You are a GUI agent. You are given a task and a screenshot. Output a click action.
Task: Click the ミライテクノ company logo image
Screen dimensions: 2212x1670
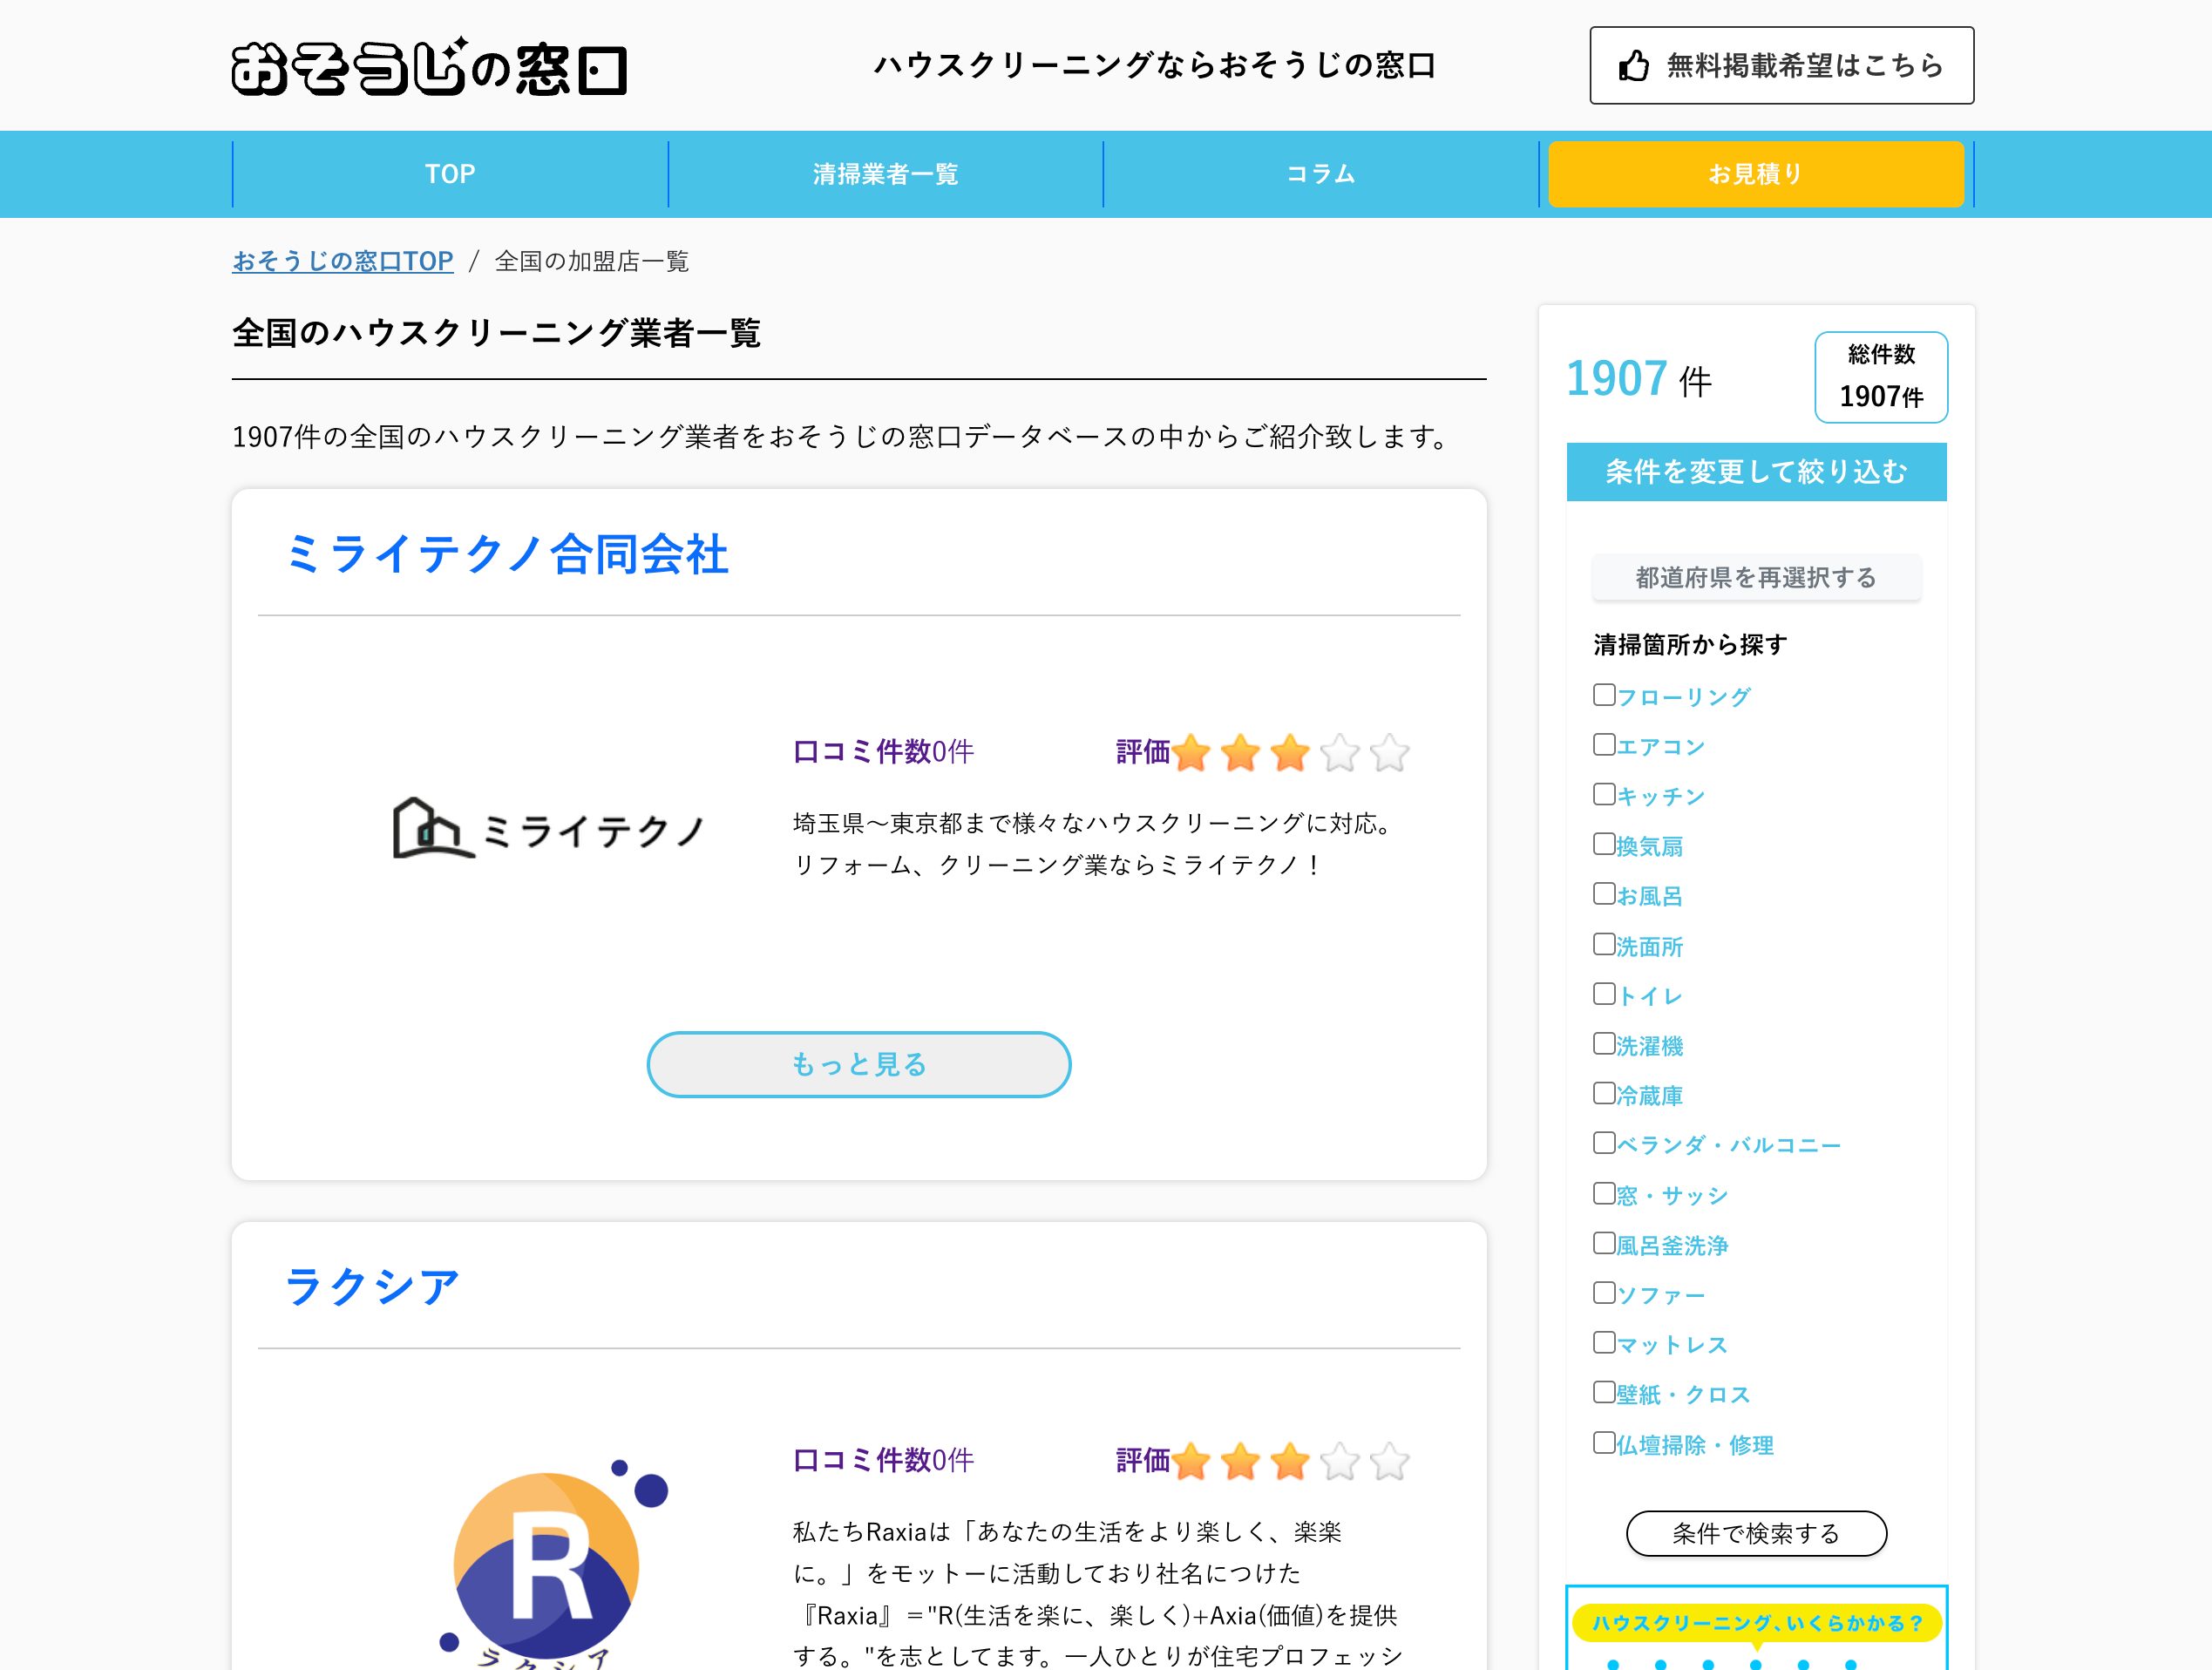coord(548,829)
